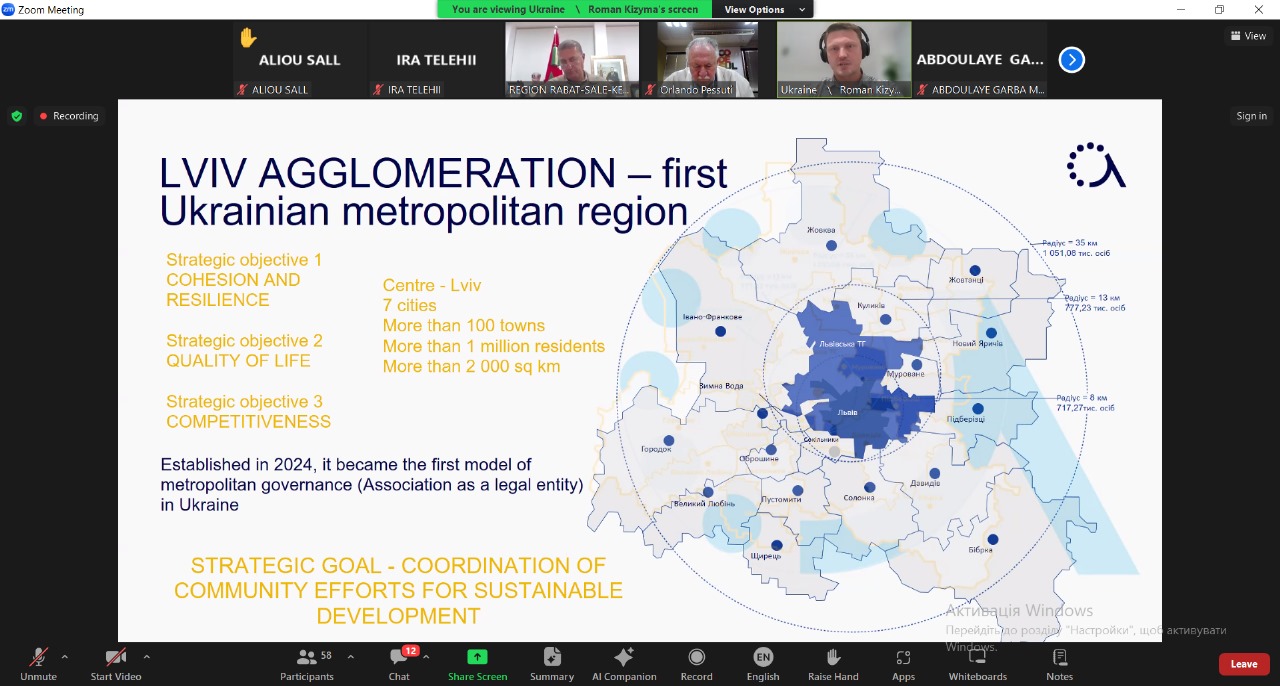This screenshot has width=1280, height=686.
Task: Unmute the microphone
Action: pyautogui.click(x=38, y=664)
